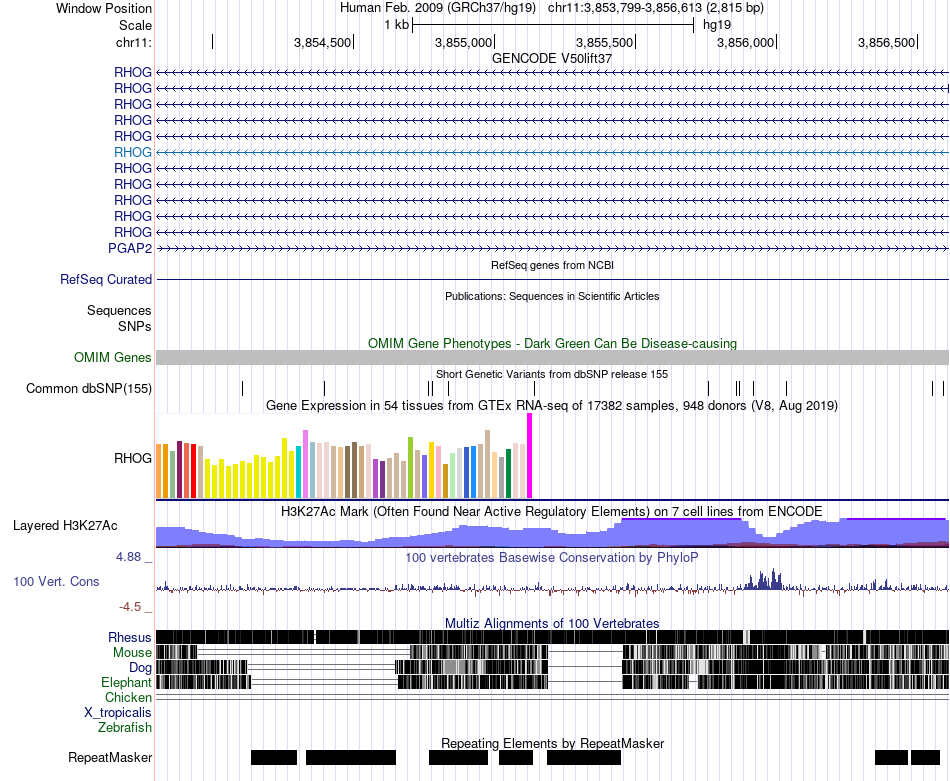This screenshot has height=781, width=950.
Task: Click Publications: Sequences in Scientific Articles title
Action: click(x=552, y=296)
